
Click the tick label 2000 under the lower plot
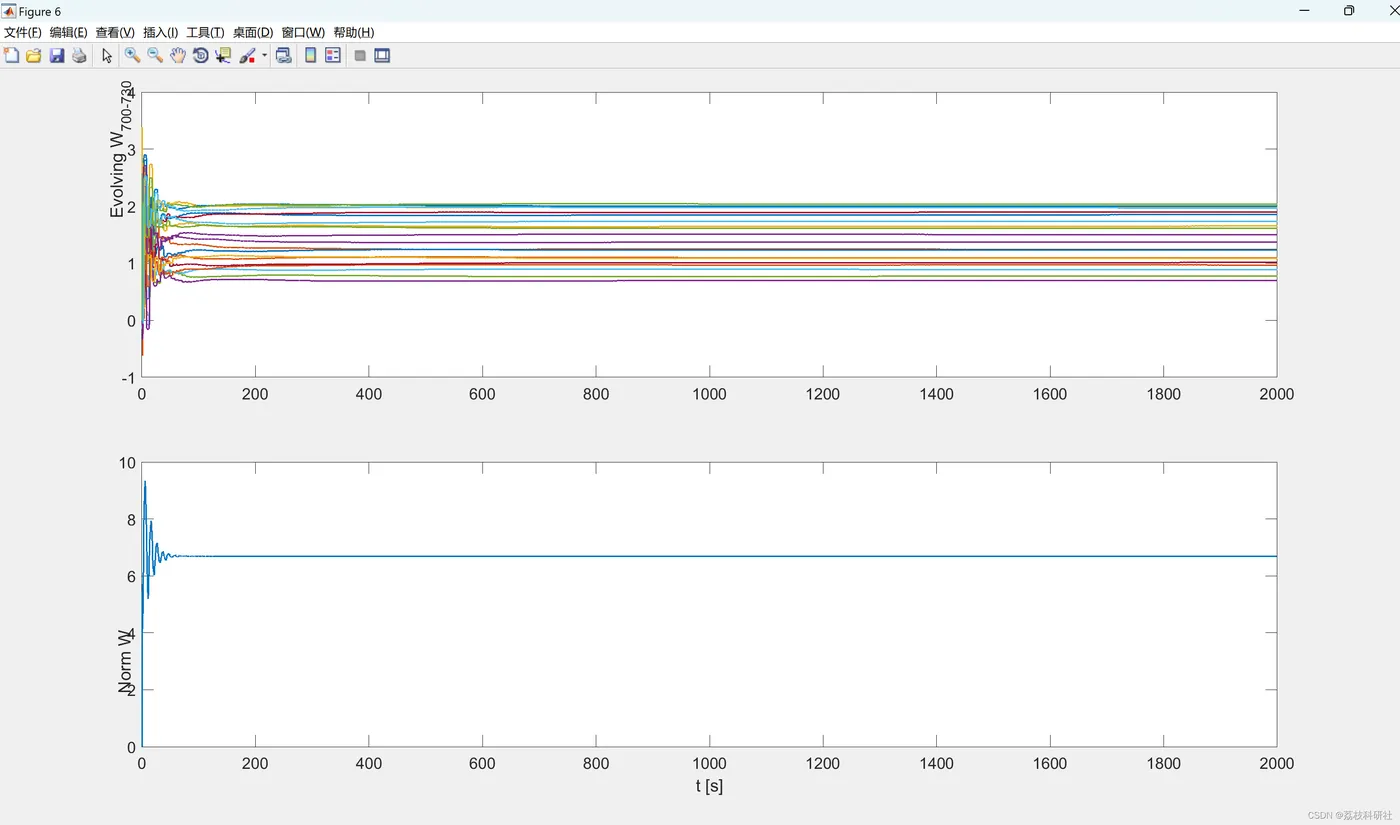click(x=1276, y=763)
